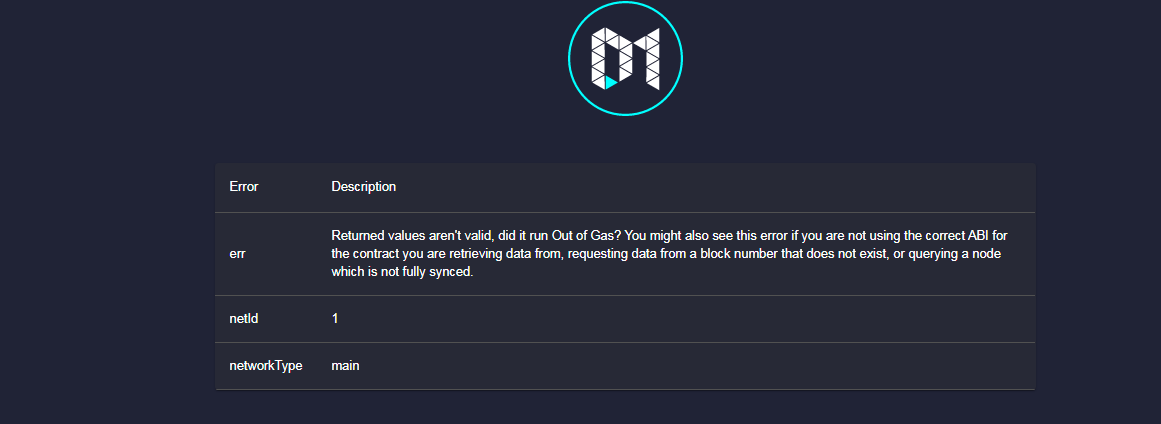
Task: Click the netId row label
Action: [244, 318]
